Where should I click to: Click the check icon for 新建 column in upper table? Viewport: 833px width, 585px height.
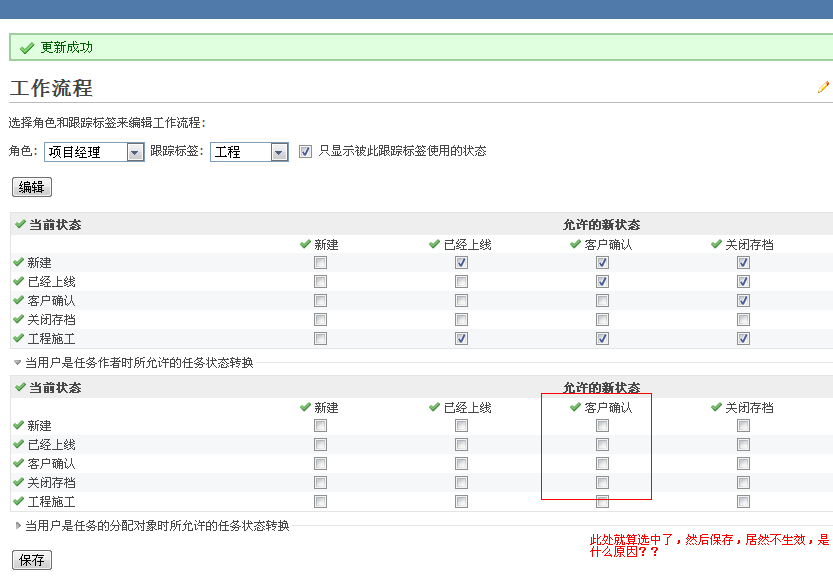(x=305, y=244)
